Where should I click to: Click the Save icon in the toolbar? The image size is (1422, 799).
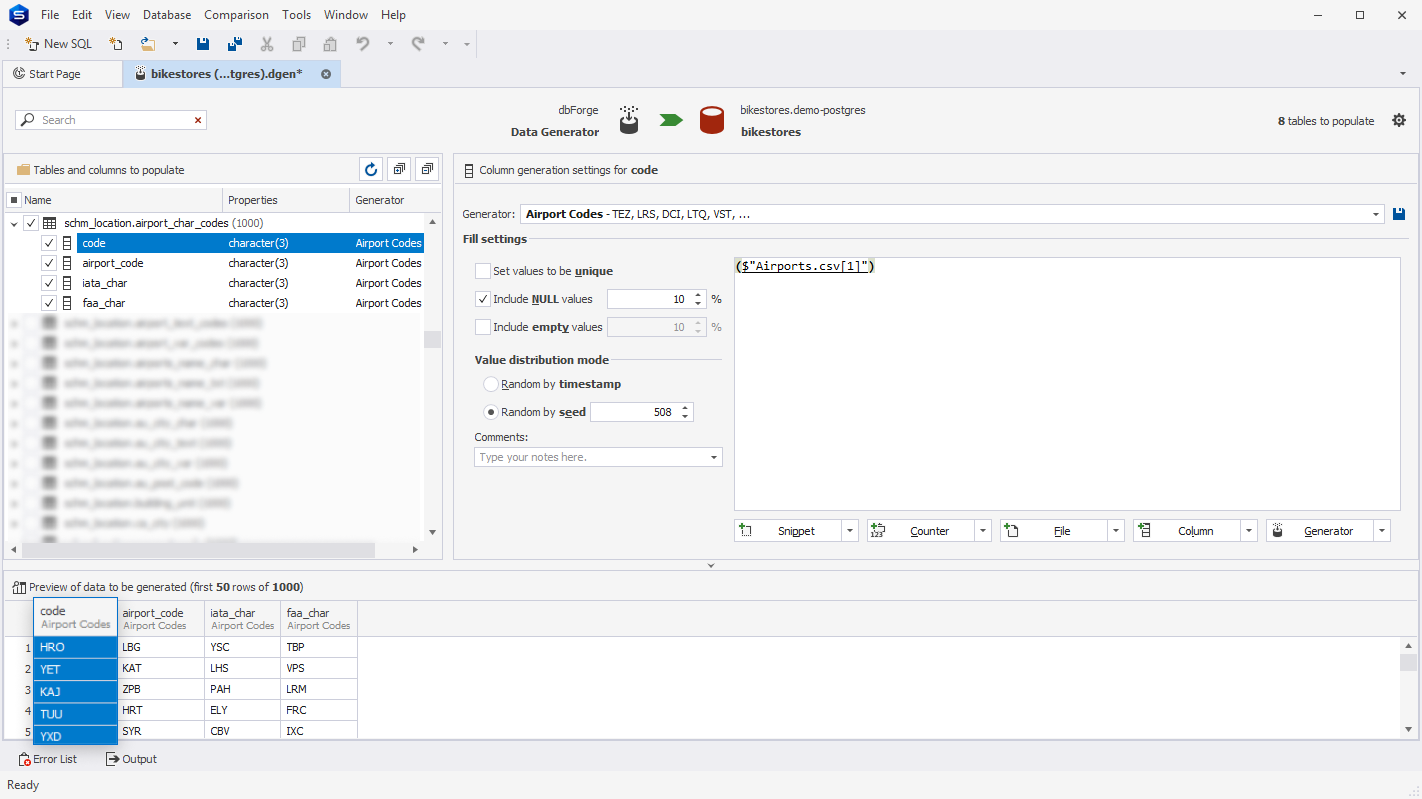point(203,44)
